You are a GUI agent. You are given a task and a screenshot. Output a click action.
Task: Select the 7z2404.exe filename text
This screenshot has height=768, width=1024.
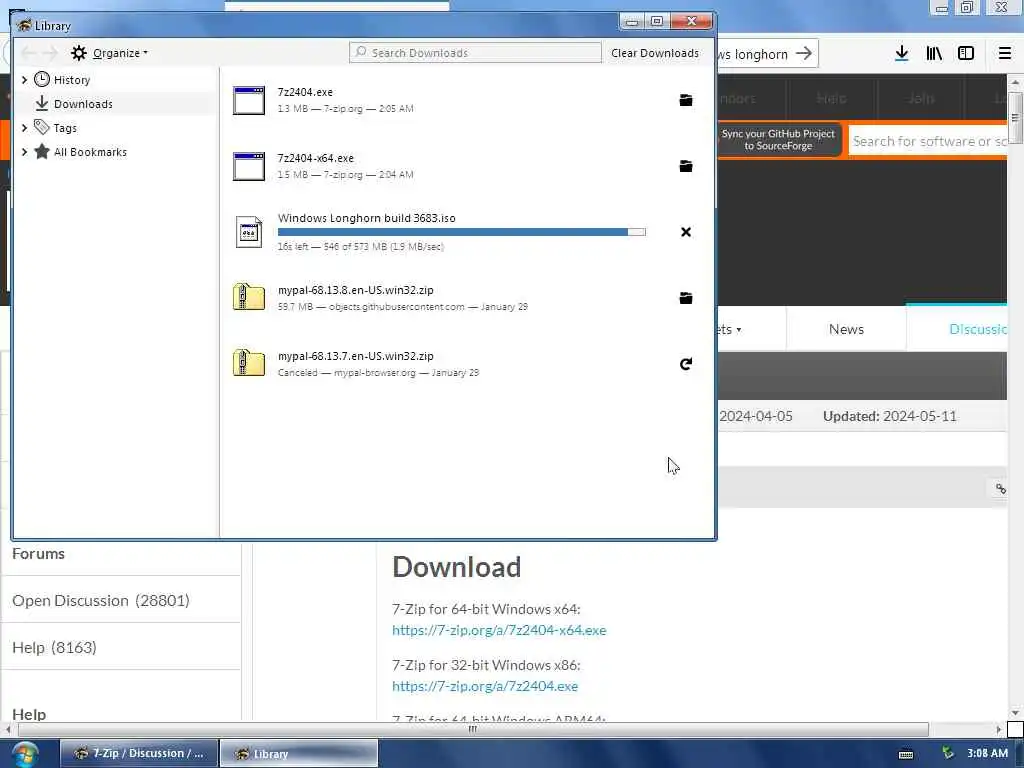click(305, 92)
